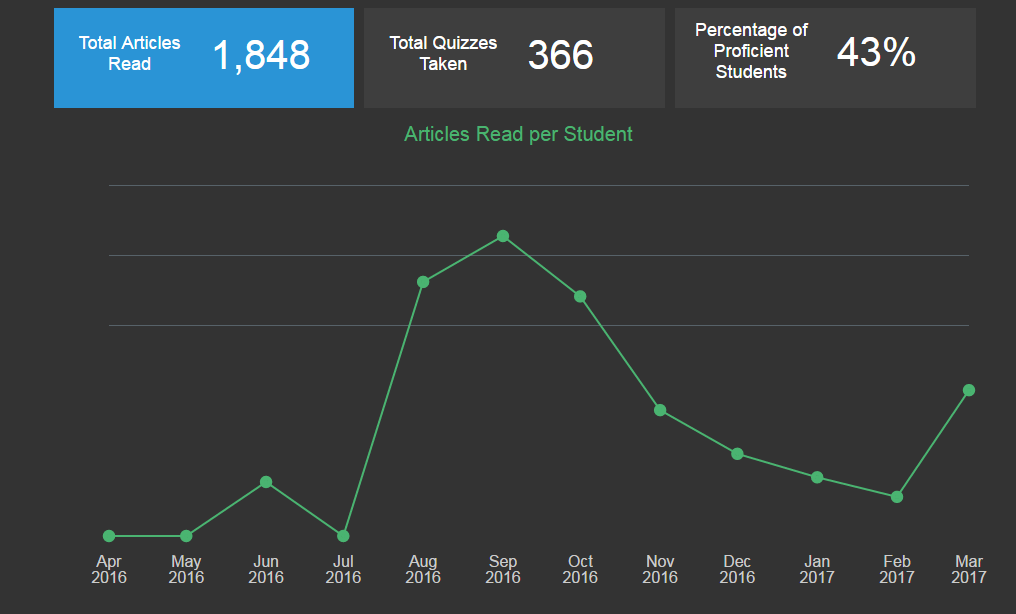Viewport: 1016px width, 614px height.
Task: Click the Nov 2016 axis label
Action: pyautogui.click(x=660, y=569)
